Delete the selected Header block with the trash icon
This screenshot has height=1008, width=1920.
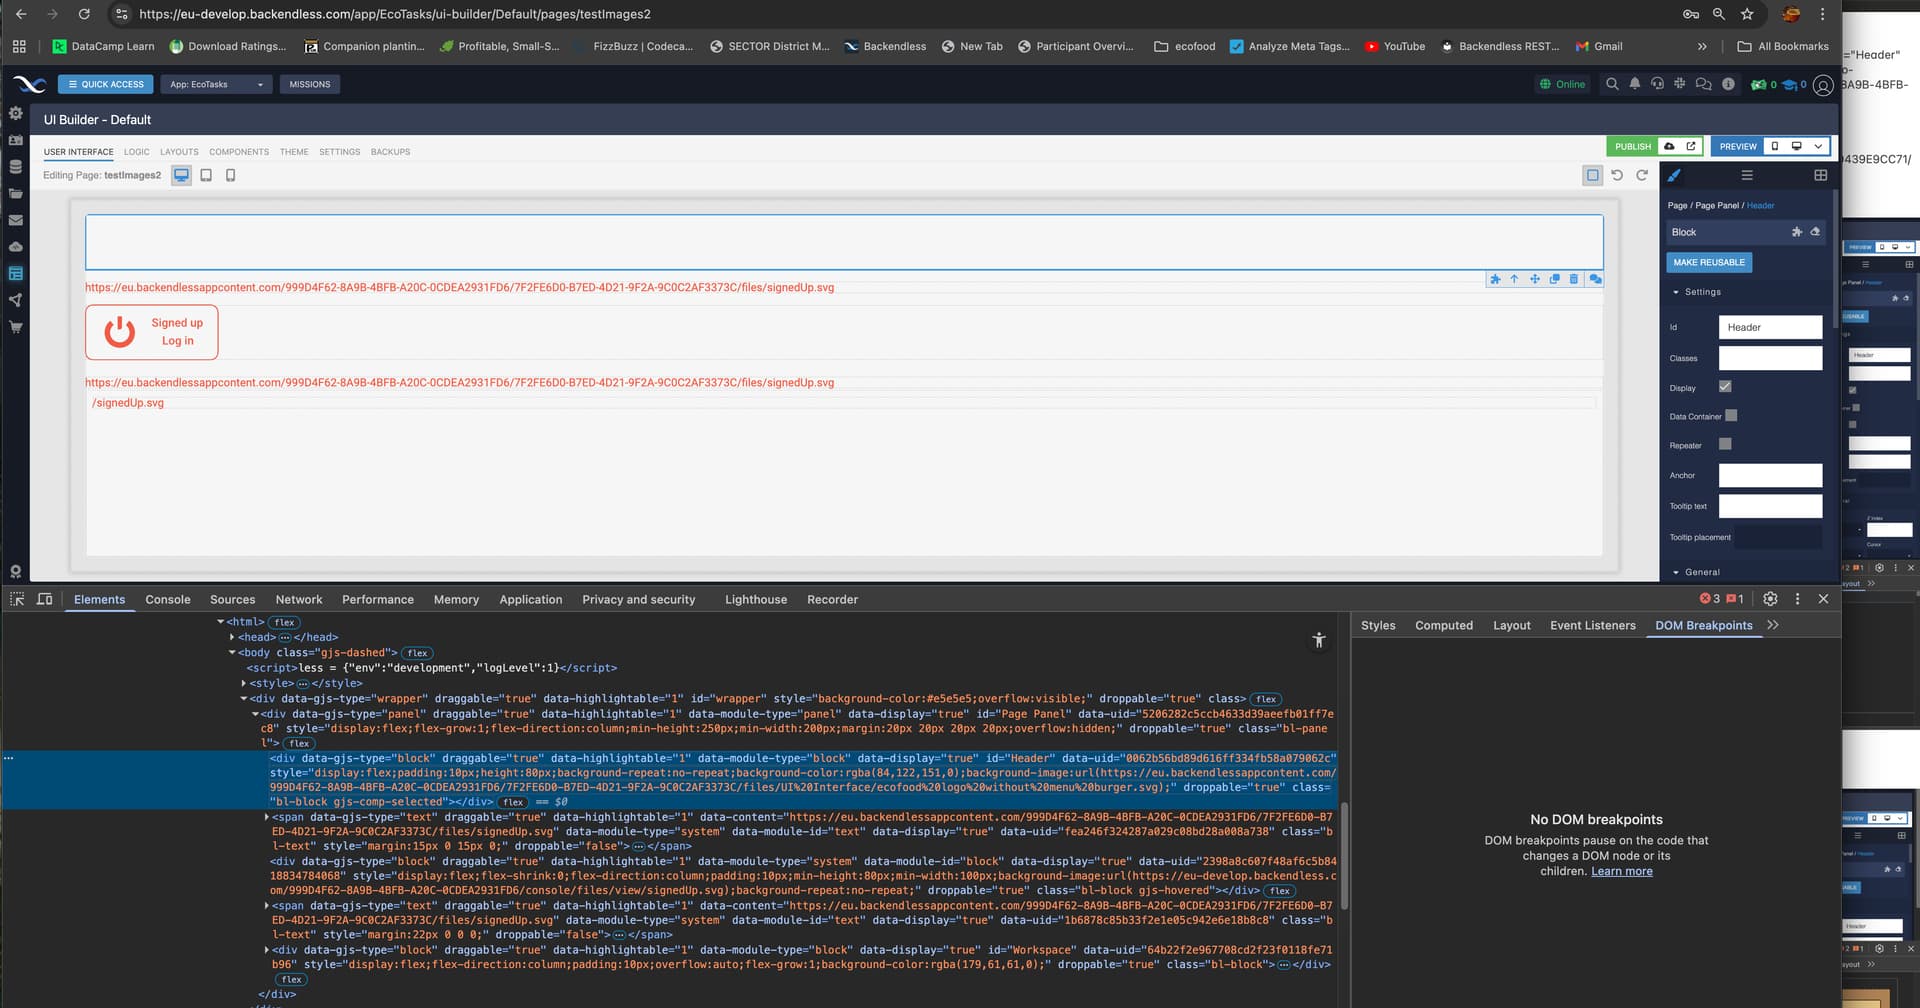pyautogui.click(x=1574, y=279)
